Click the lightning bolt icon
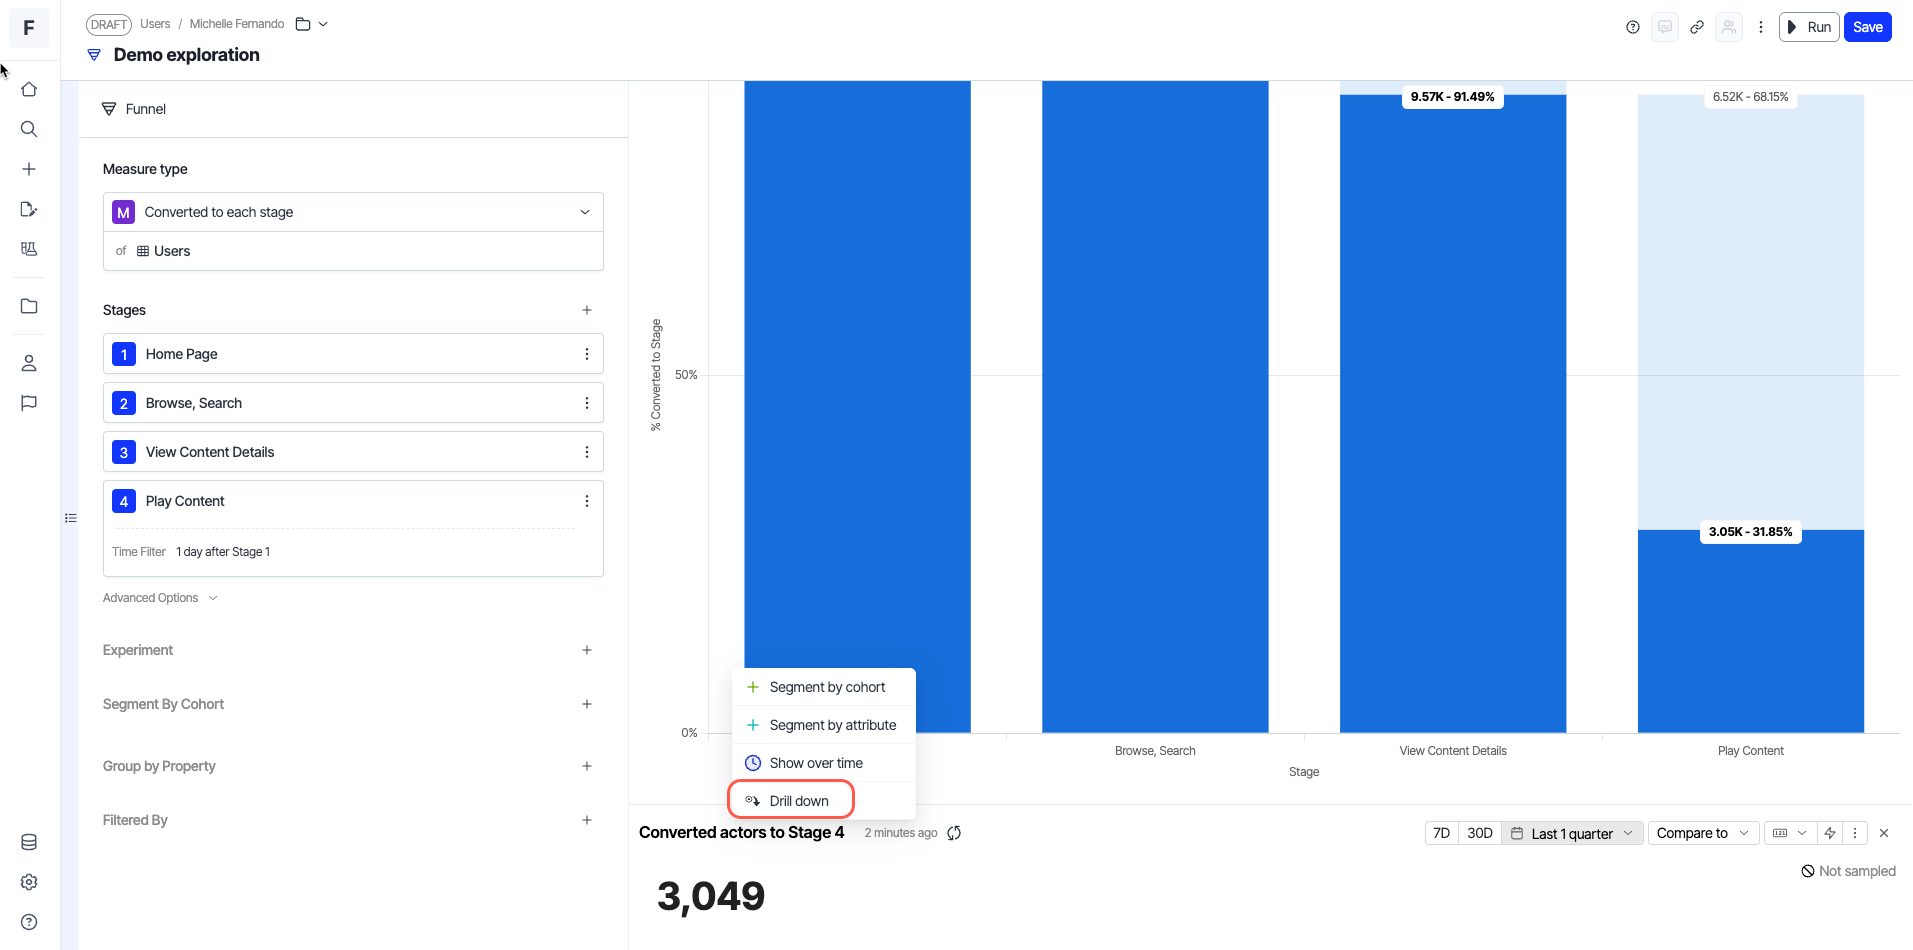This screenshot has height=950, width=1913. point(1830,833)
